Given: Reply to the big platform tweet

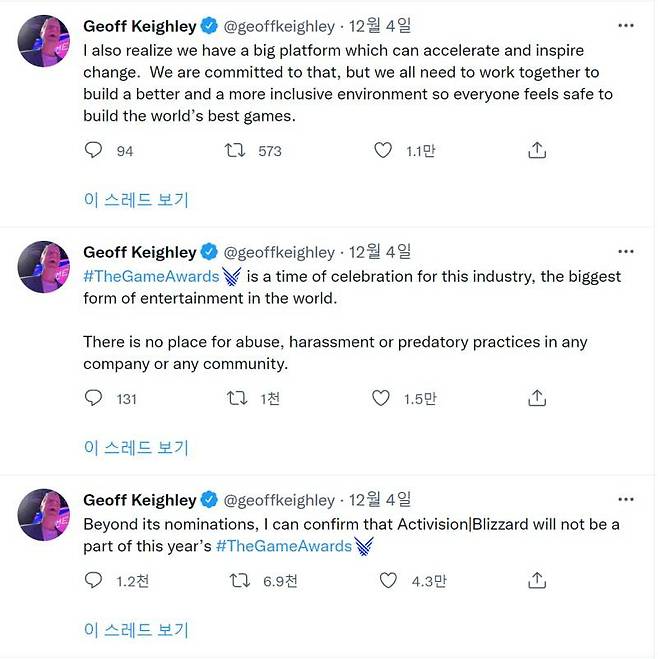Looking at the screenshot, I should point(93,150).
